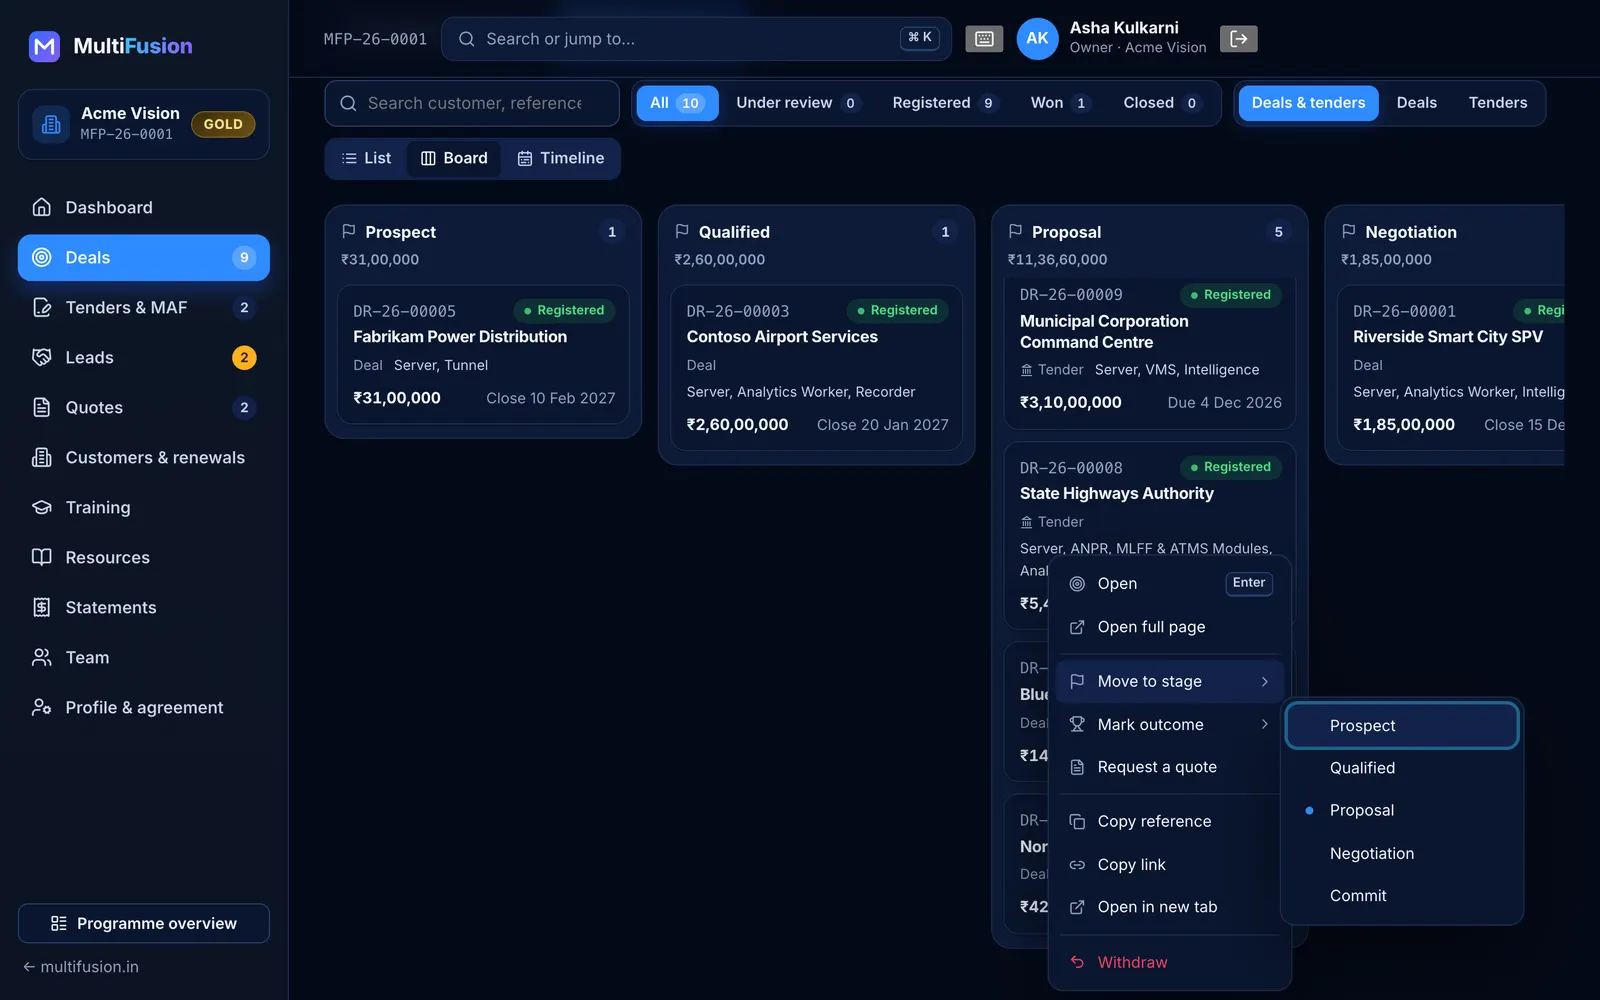1600x1000 pixels.
Task: Click the copy icon beside Copy reference
Action: [x=1077, y=822]
